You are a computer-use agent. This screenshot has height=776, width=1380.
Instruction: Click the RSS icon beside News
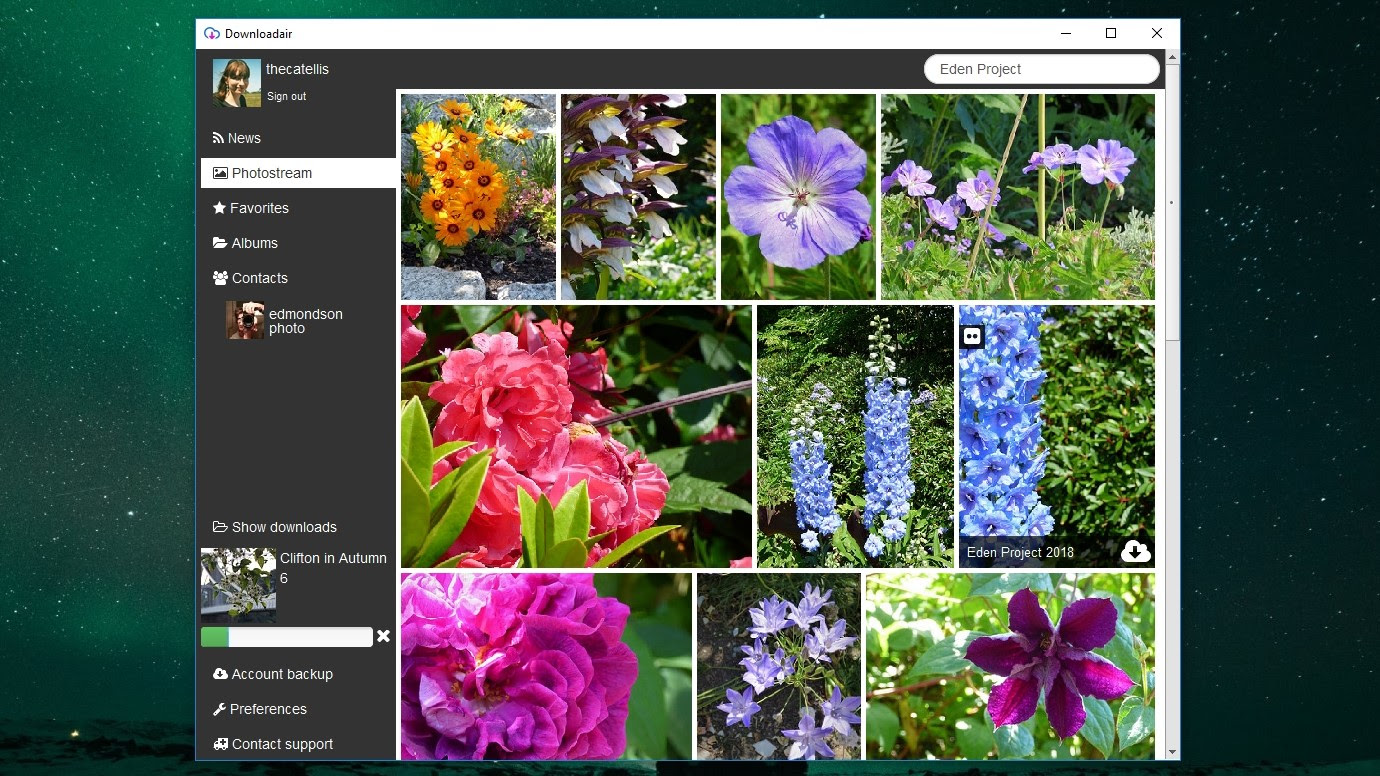(x=218, y=138)
